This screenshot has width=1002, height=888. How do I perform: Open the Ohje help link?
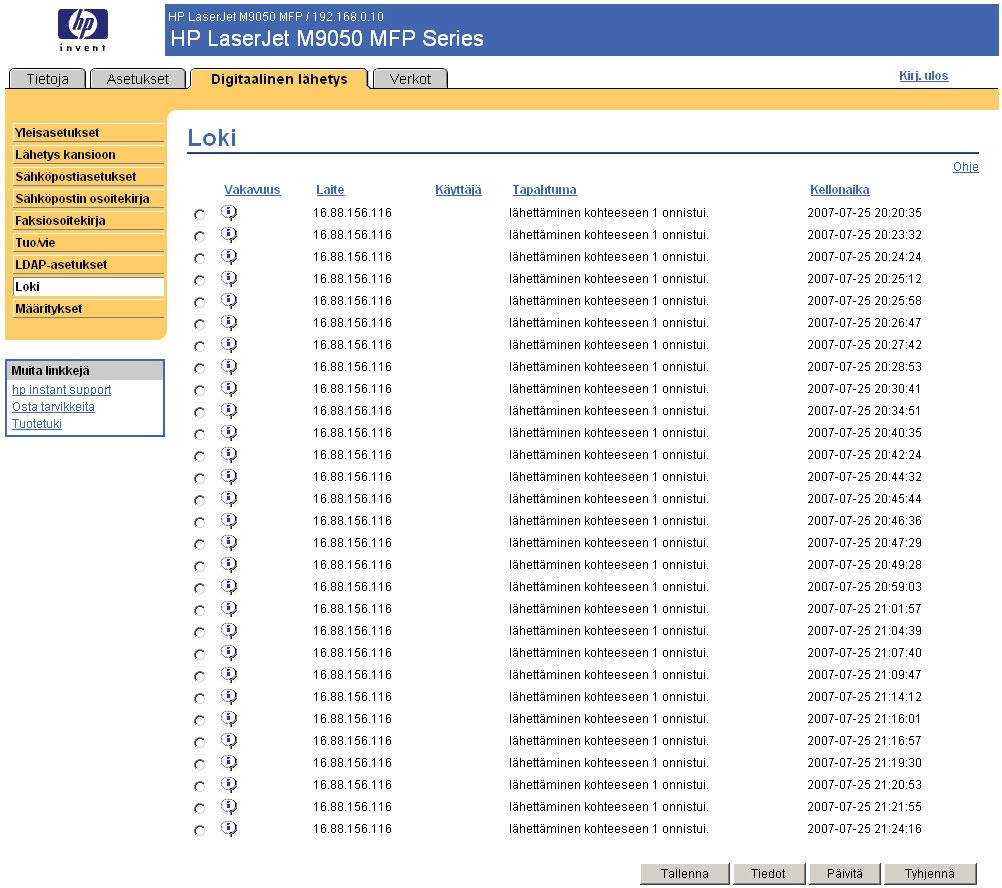[x=966, y=167]
